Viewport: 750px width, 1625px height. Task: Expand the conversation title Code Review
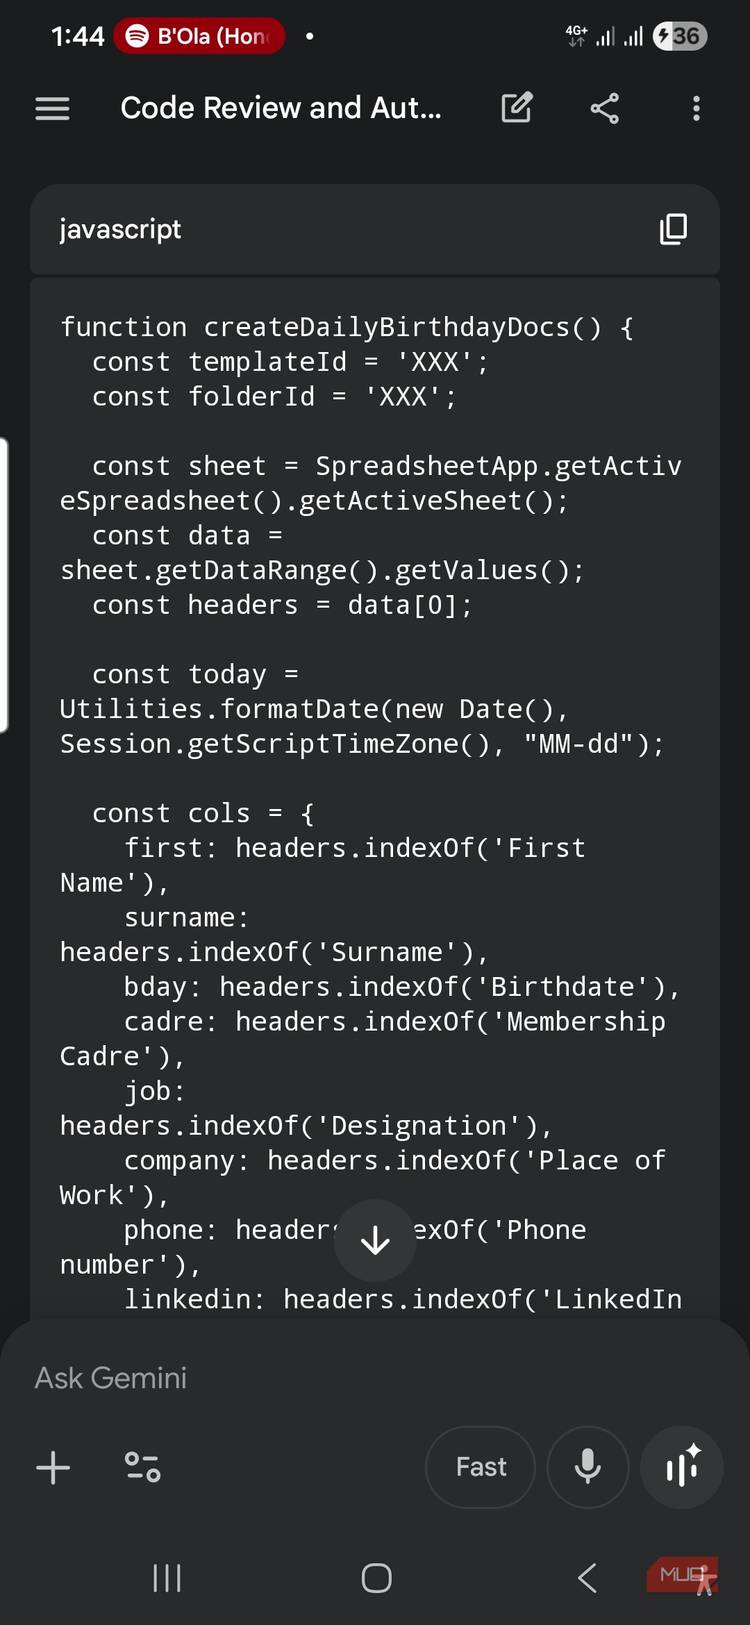point(280,108)
